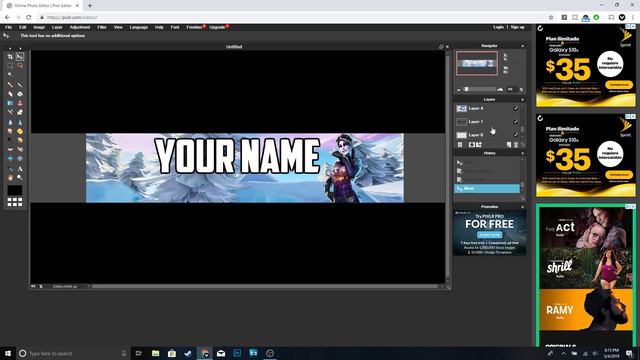Toggle visibility checkbox for Layer 0
The width and height of the screenshot is (640, 360).
(x=516, y=135)
